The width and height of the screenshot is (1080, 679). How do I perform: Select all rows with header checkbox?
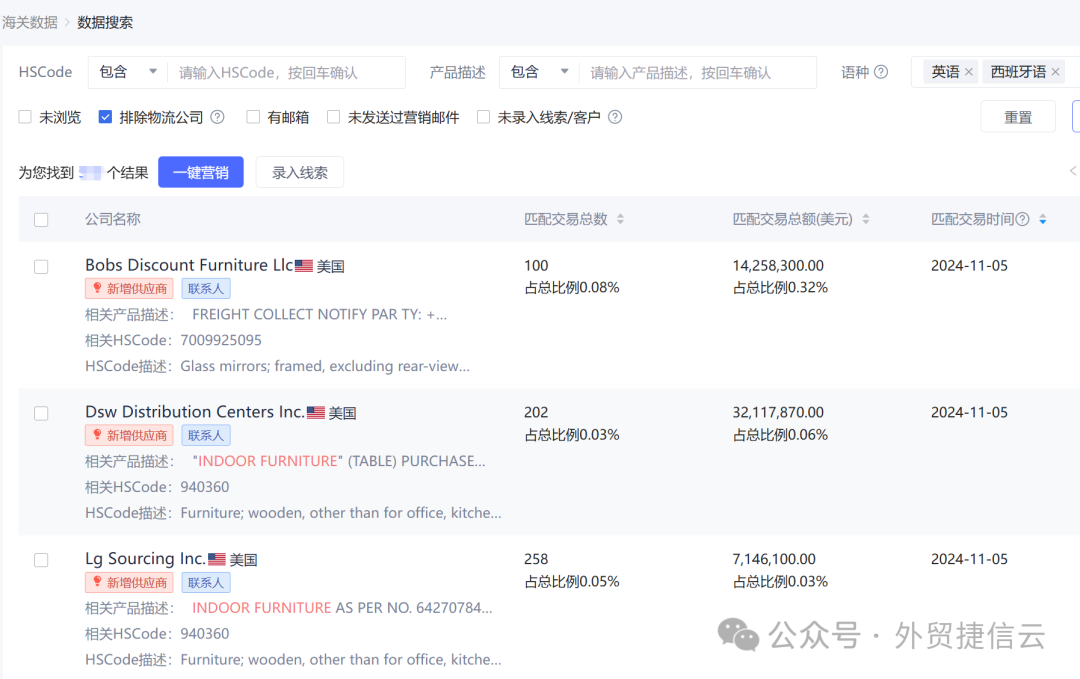tap(41, 219)
